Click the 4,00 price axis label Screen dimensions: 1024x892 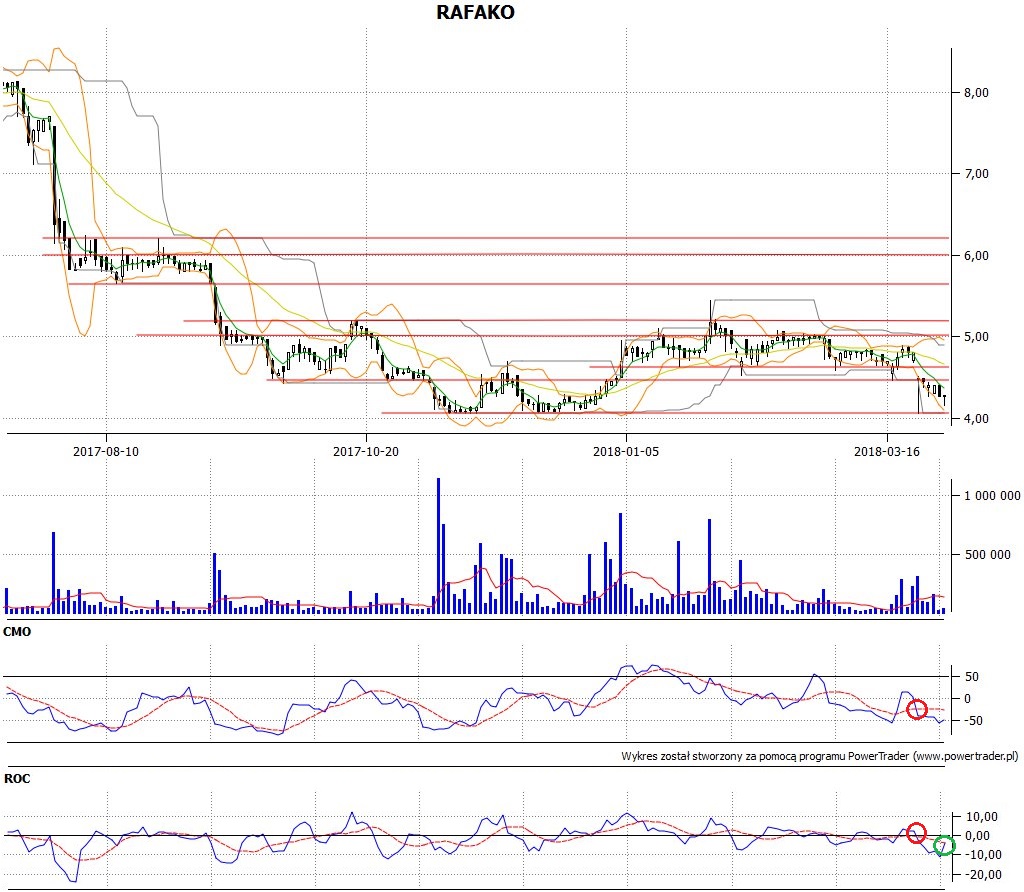pos(976,418)
